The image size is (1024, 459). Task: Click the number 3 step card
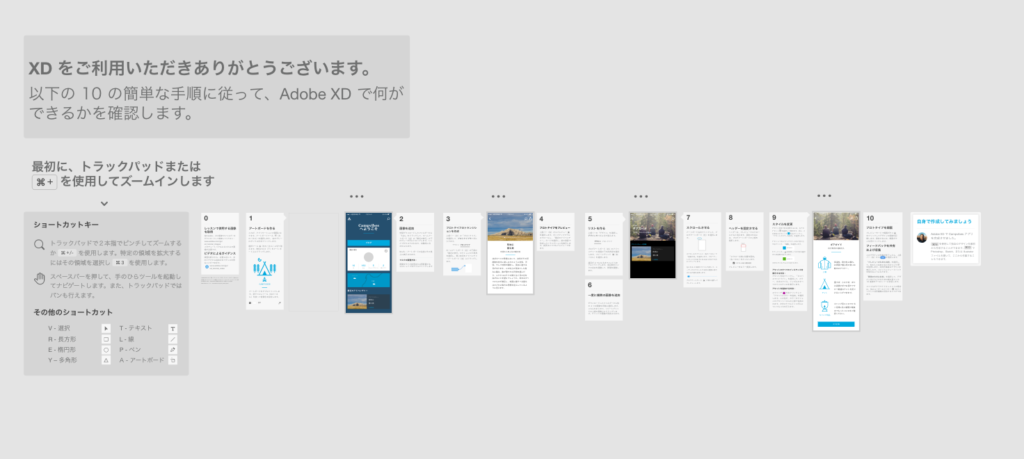click(462, 244)
